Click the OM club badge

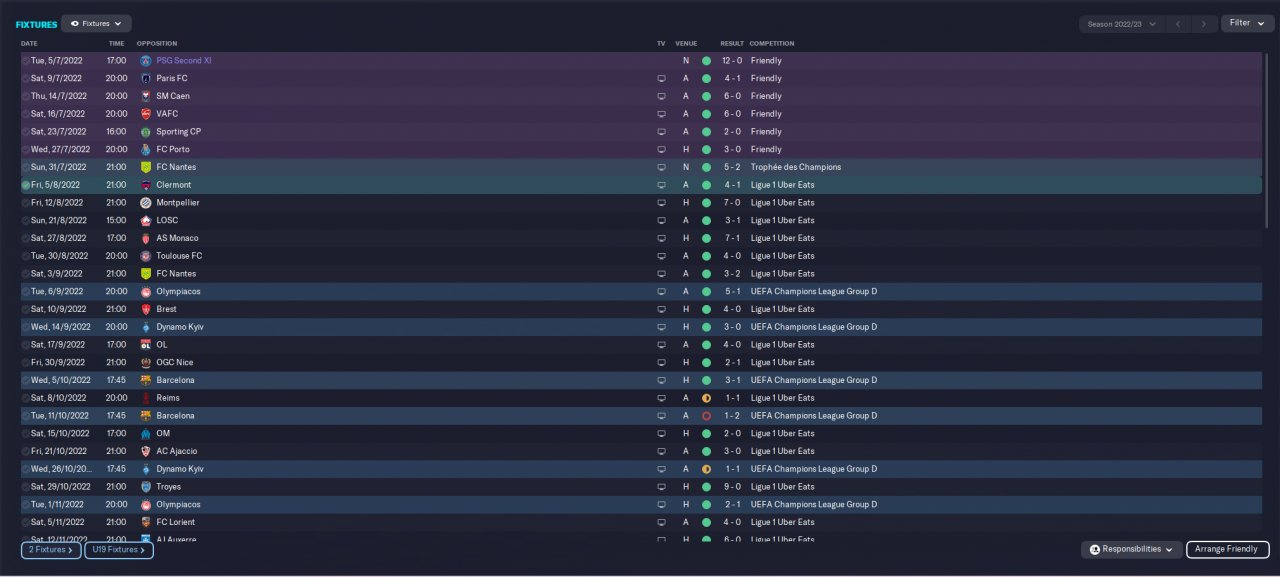(146, 434)
